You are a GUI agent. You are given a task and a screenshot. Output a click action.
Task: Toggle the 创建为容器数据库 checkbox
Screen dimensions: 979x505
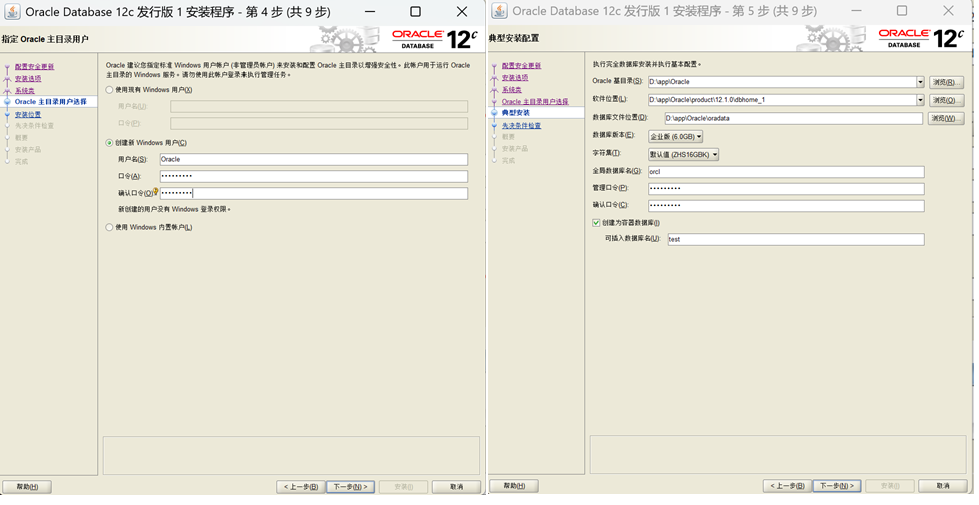[x=596, y=223]
